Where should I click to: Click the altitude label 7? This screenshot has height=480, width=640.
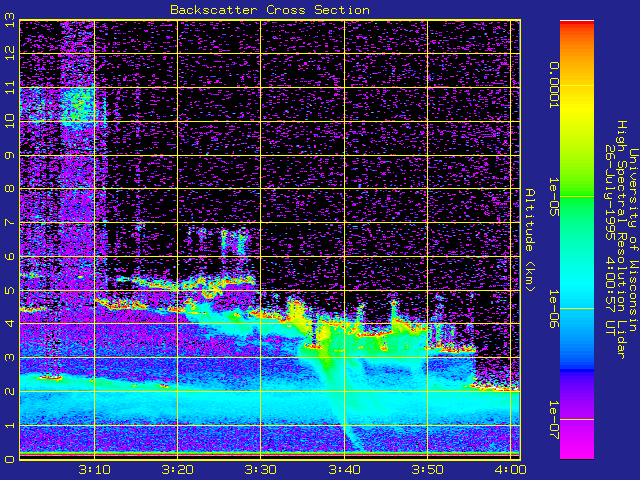(9, 222)
